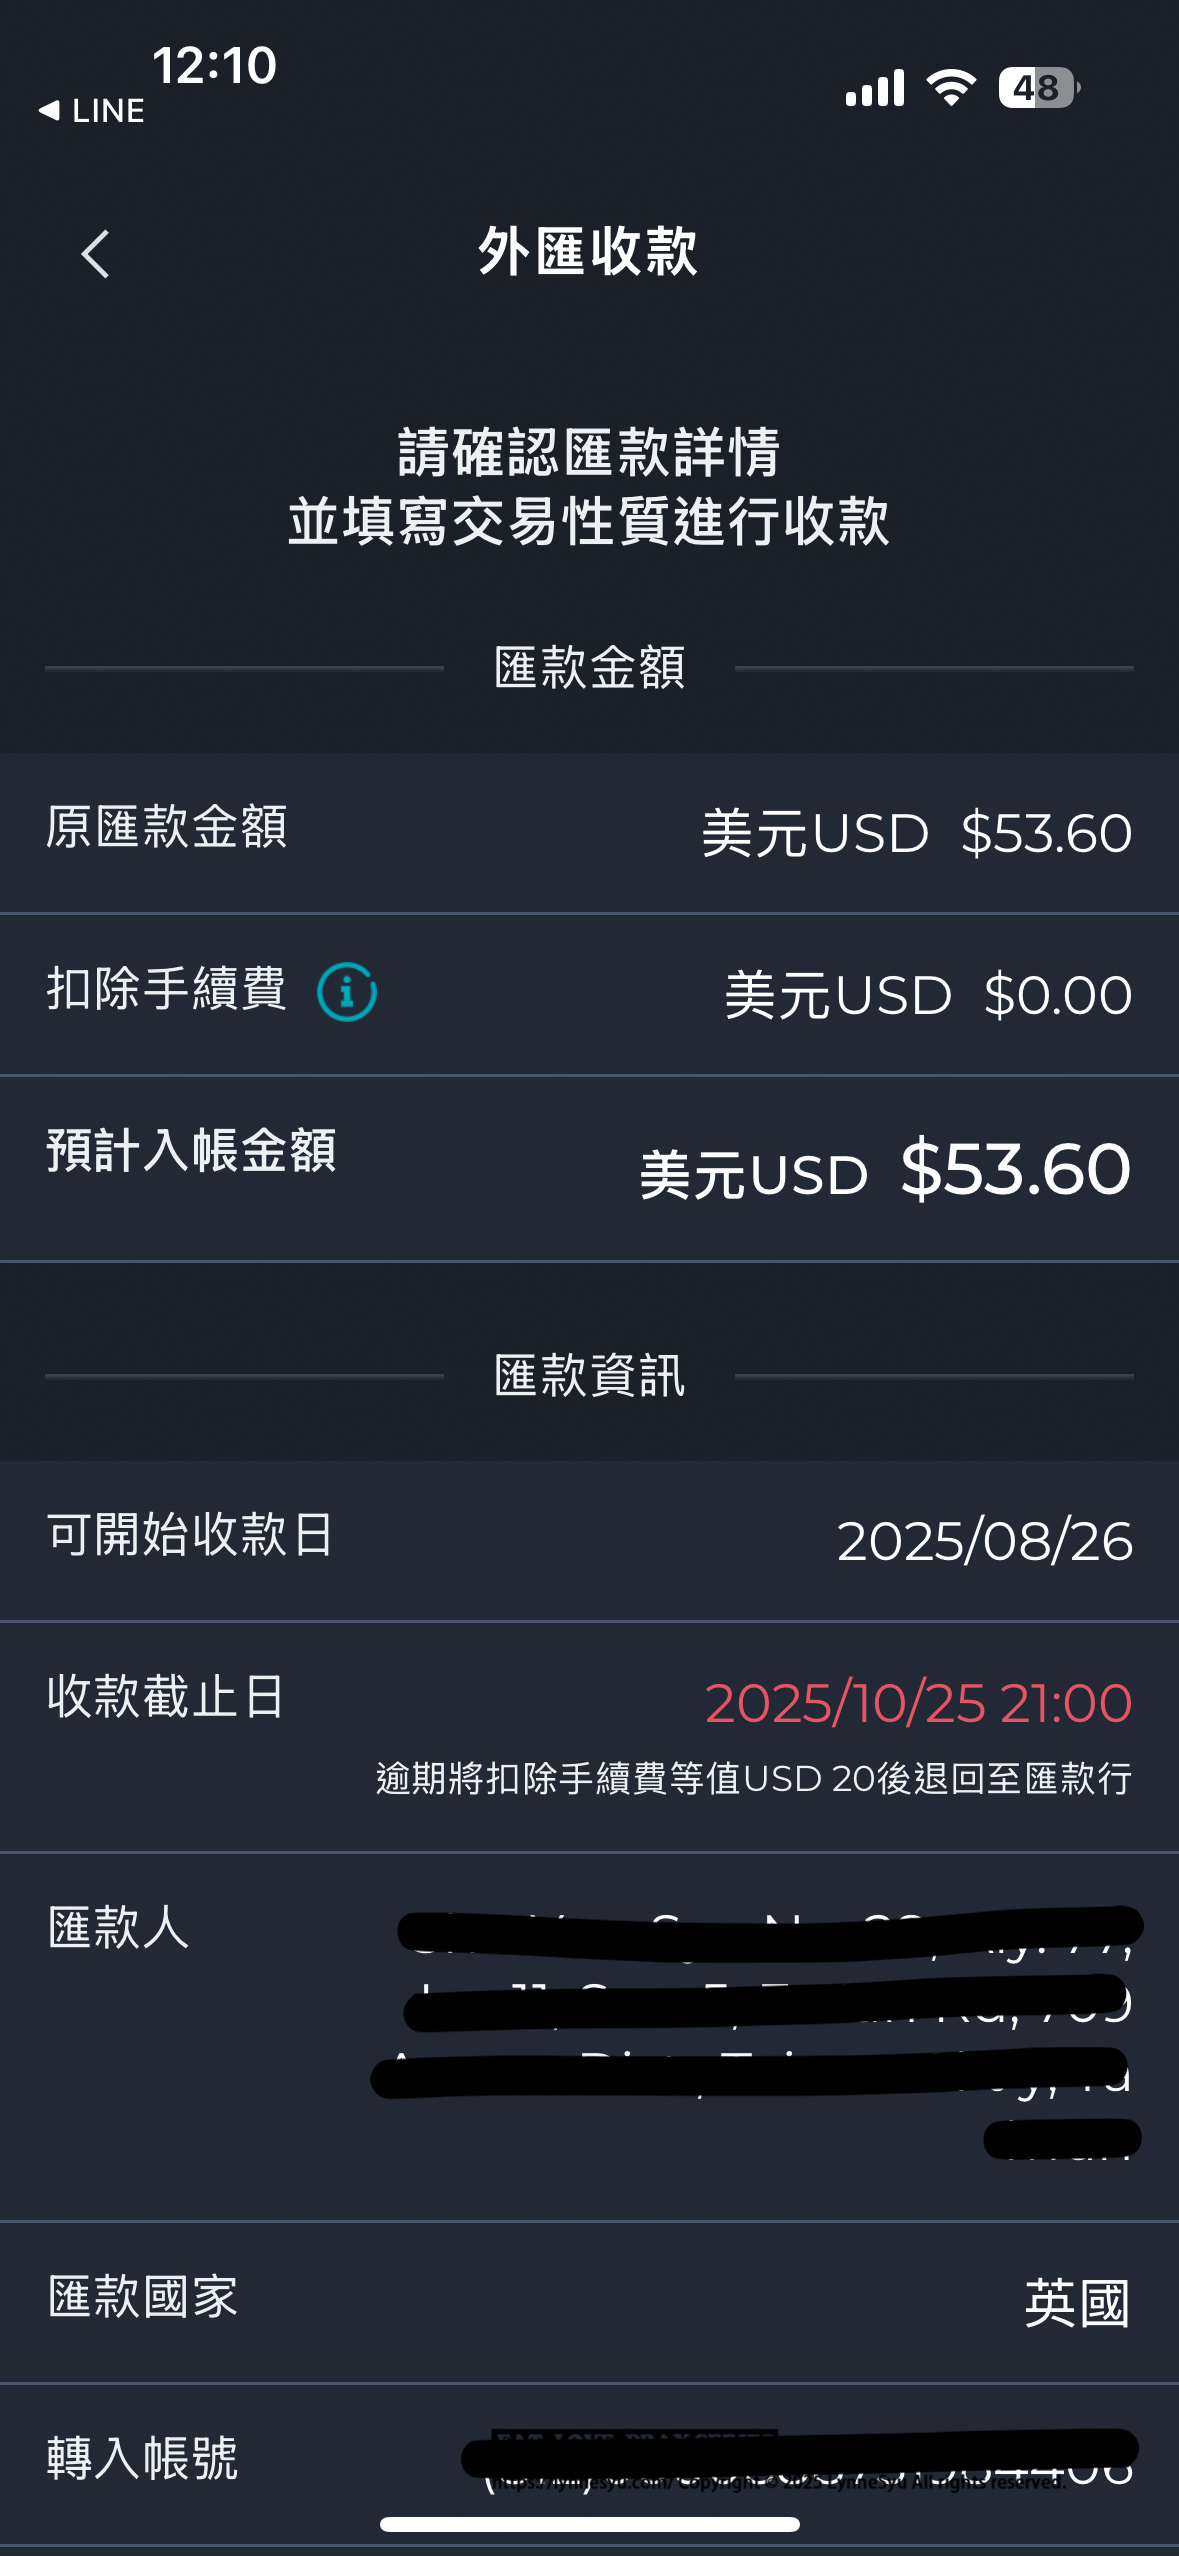Tap the overdue USD 20 fee notice
This screenshot has height=2556, width=1179.
click(753, 1779)
